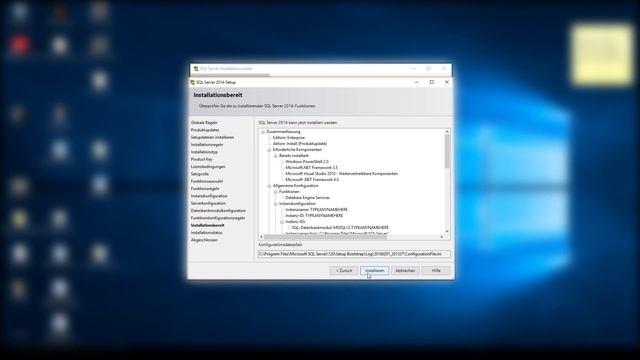Click the summary tree's horizontal scrollbar thumb

325,237
